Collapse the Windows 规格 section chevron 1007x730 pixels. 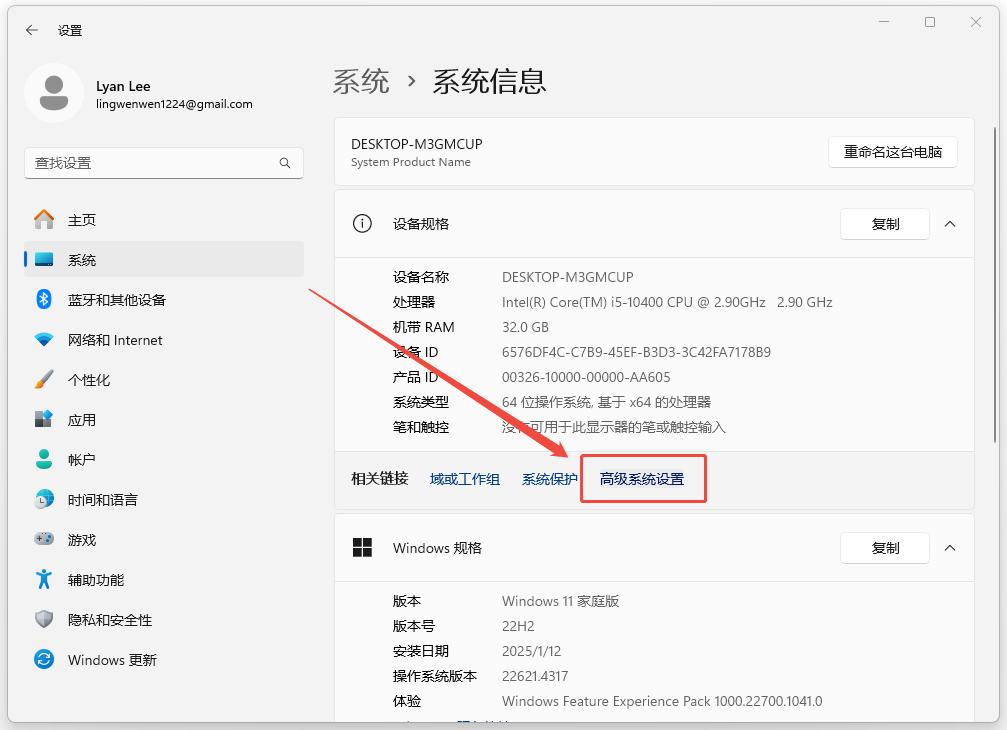(x=950, y=548)
